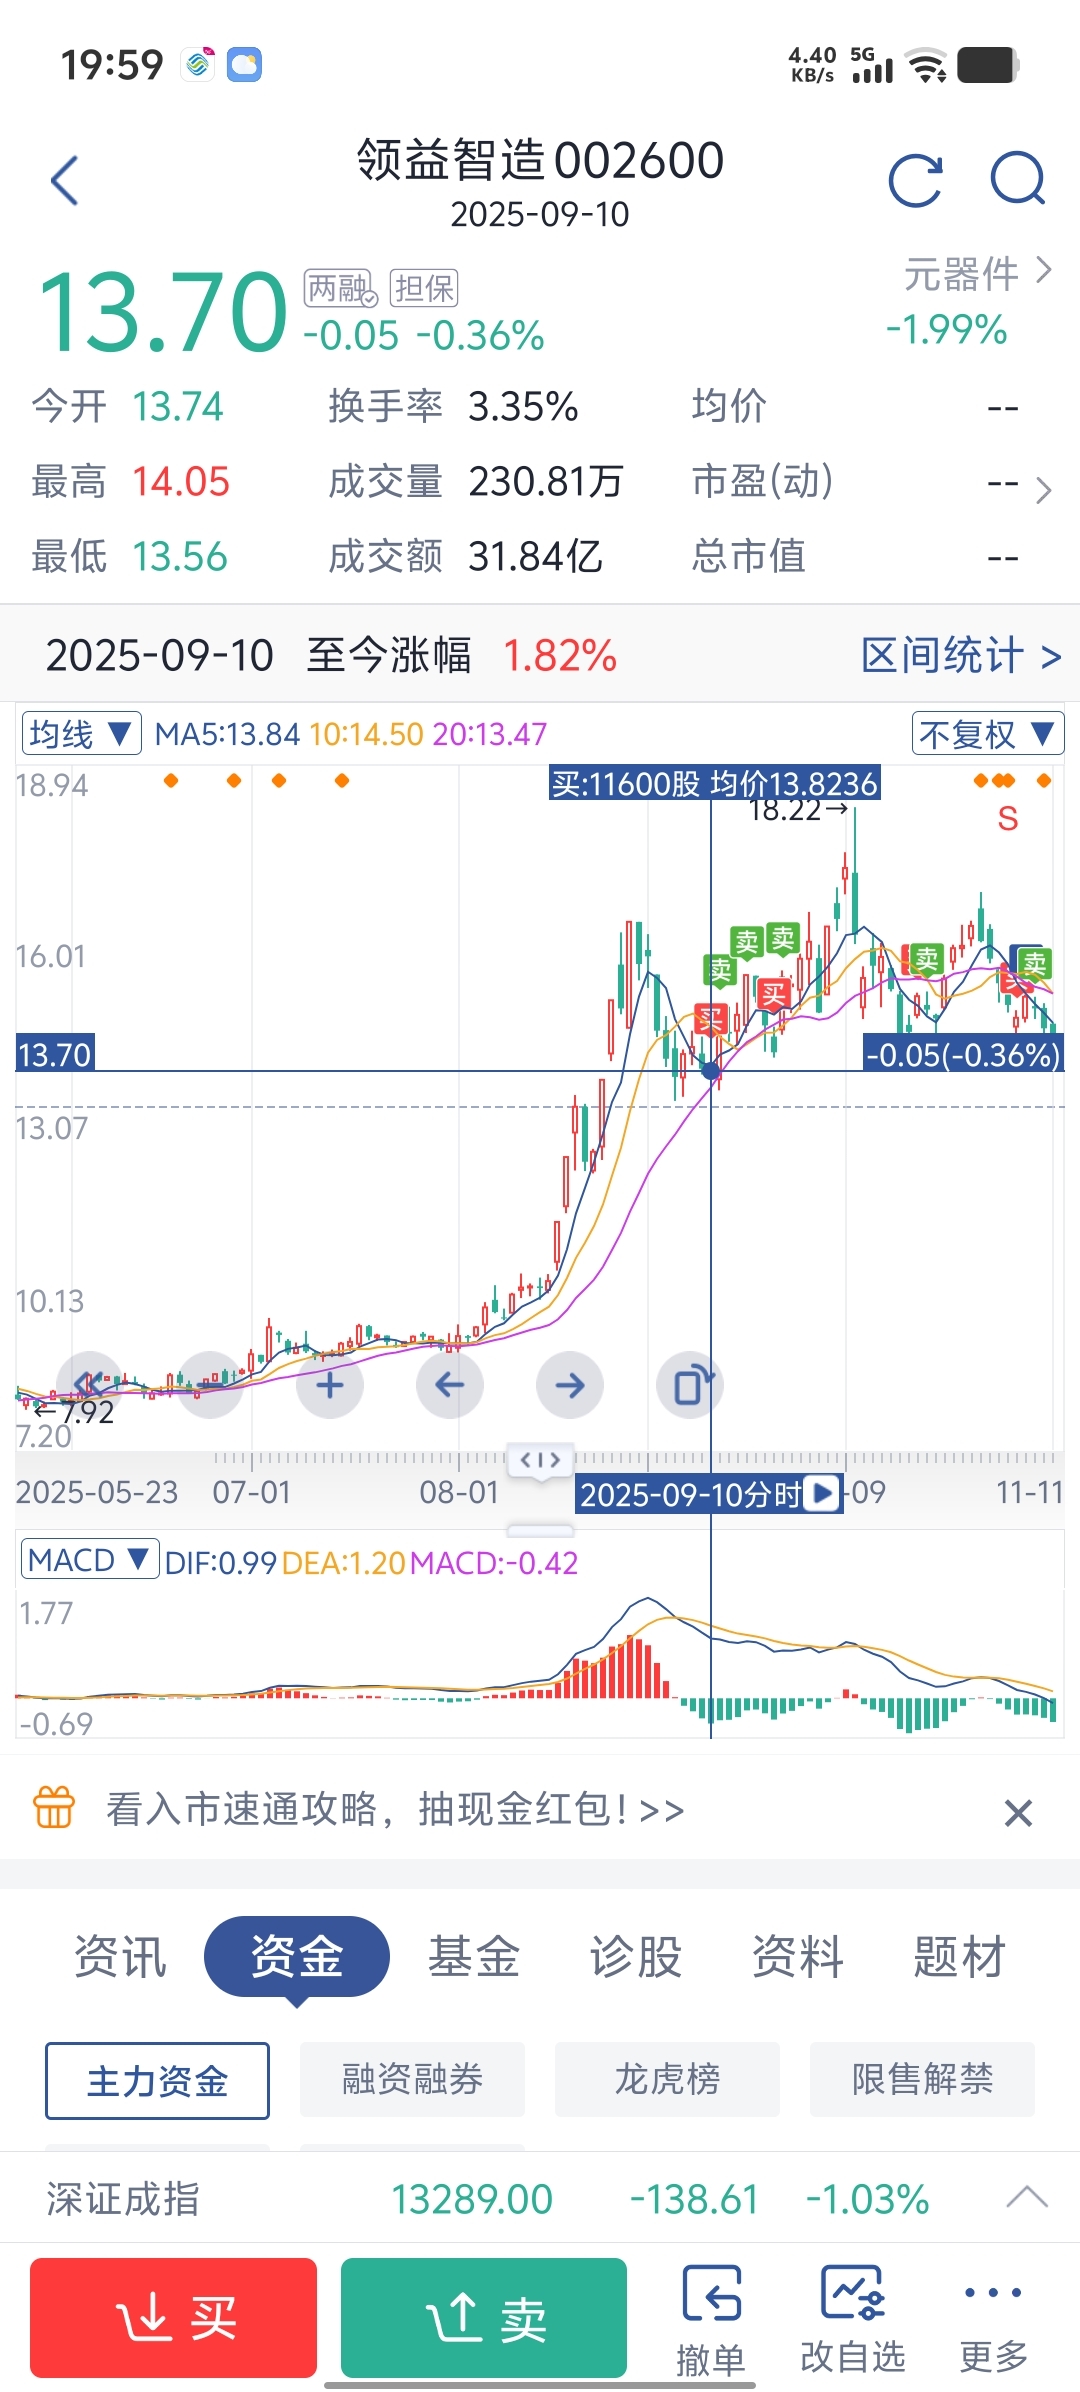This screenshot has height=2392, width=1080.
Task: Tap 换手率 3.35% value
Action: 523,407
